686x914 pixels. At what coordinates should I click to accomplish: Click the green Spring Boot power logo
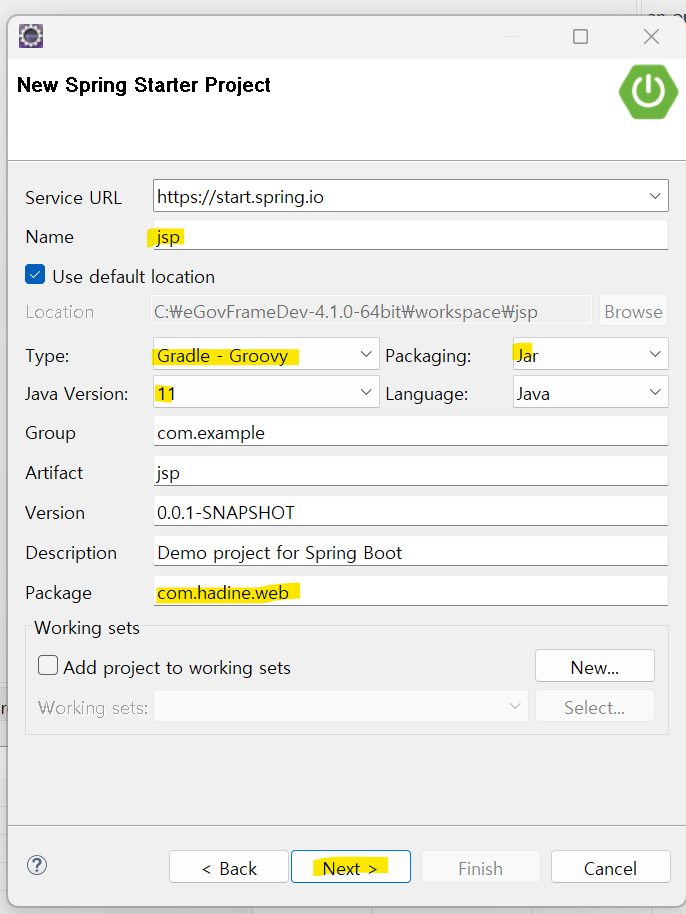[648, 92]
